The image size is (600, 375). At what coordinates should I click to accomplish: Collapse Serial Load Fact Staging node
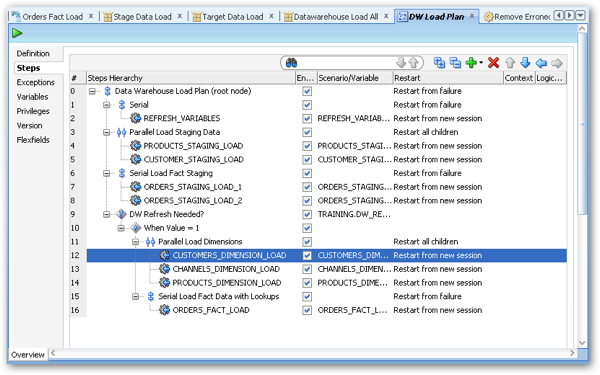107,173
